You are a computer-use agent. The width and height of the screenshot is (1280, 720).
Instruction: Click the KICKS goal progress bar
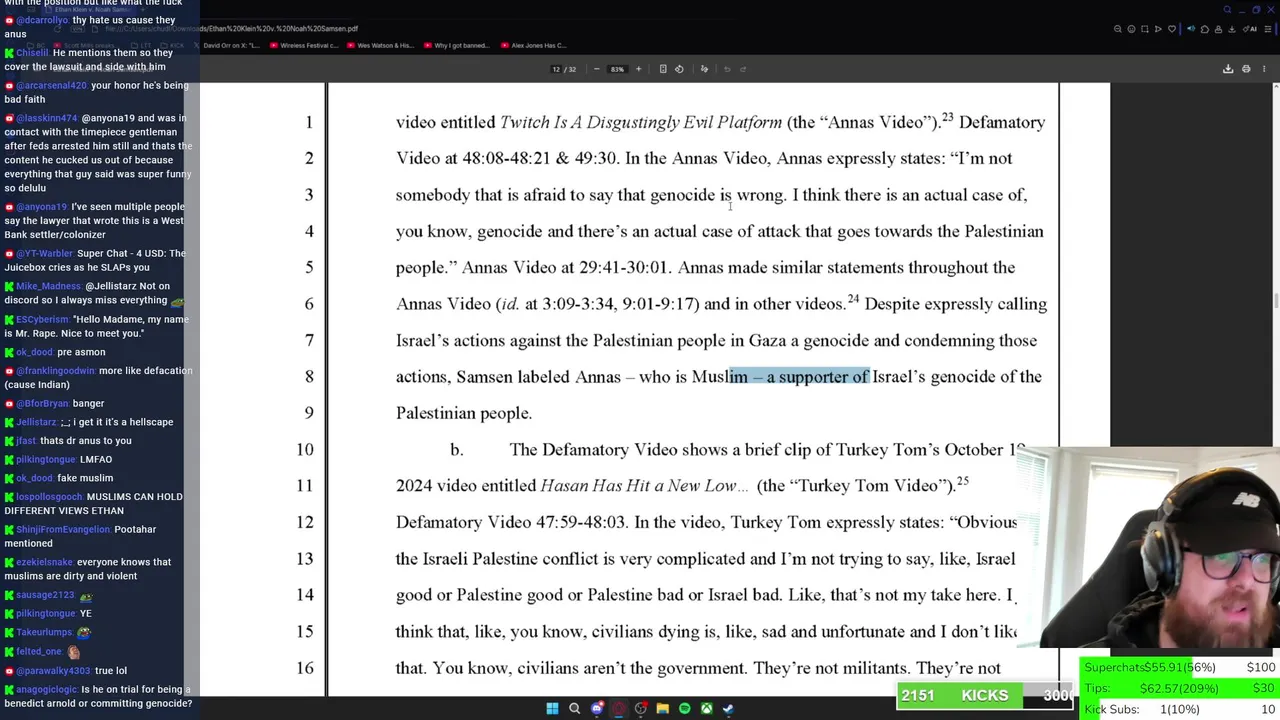985,696
